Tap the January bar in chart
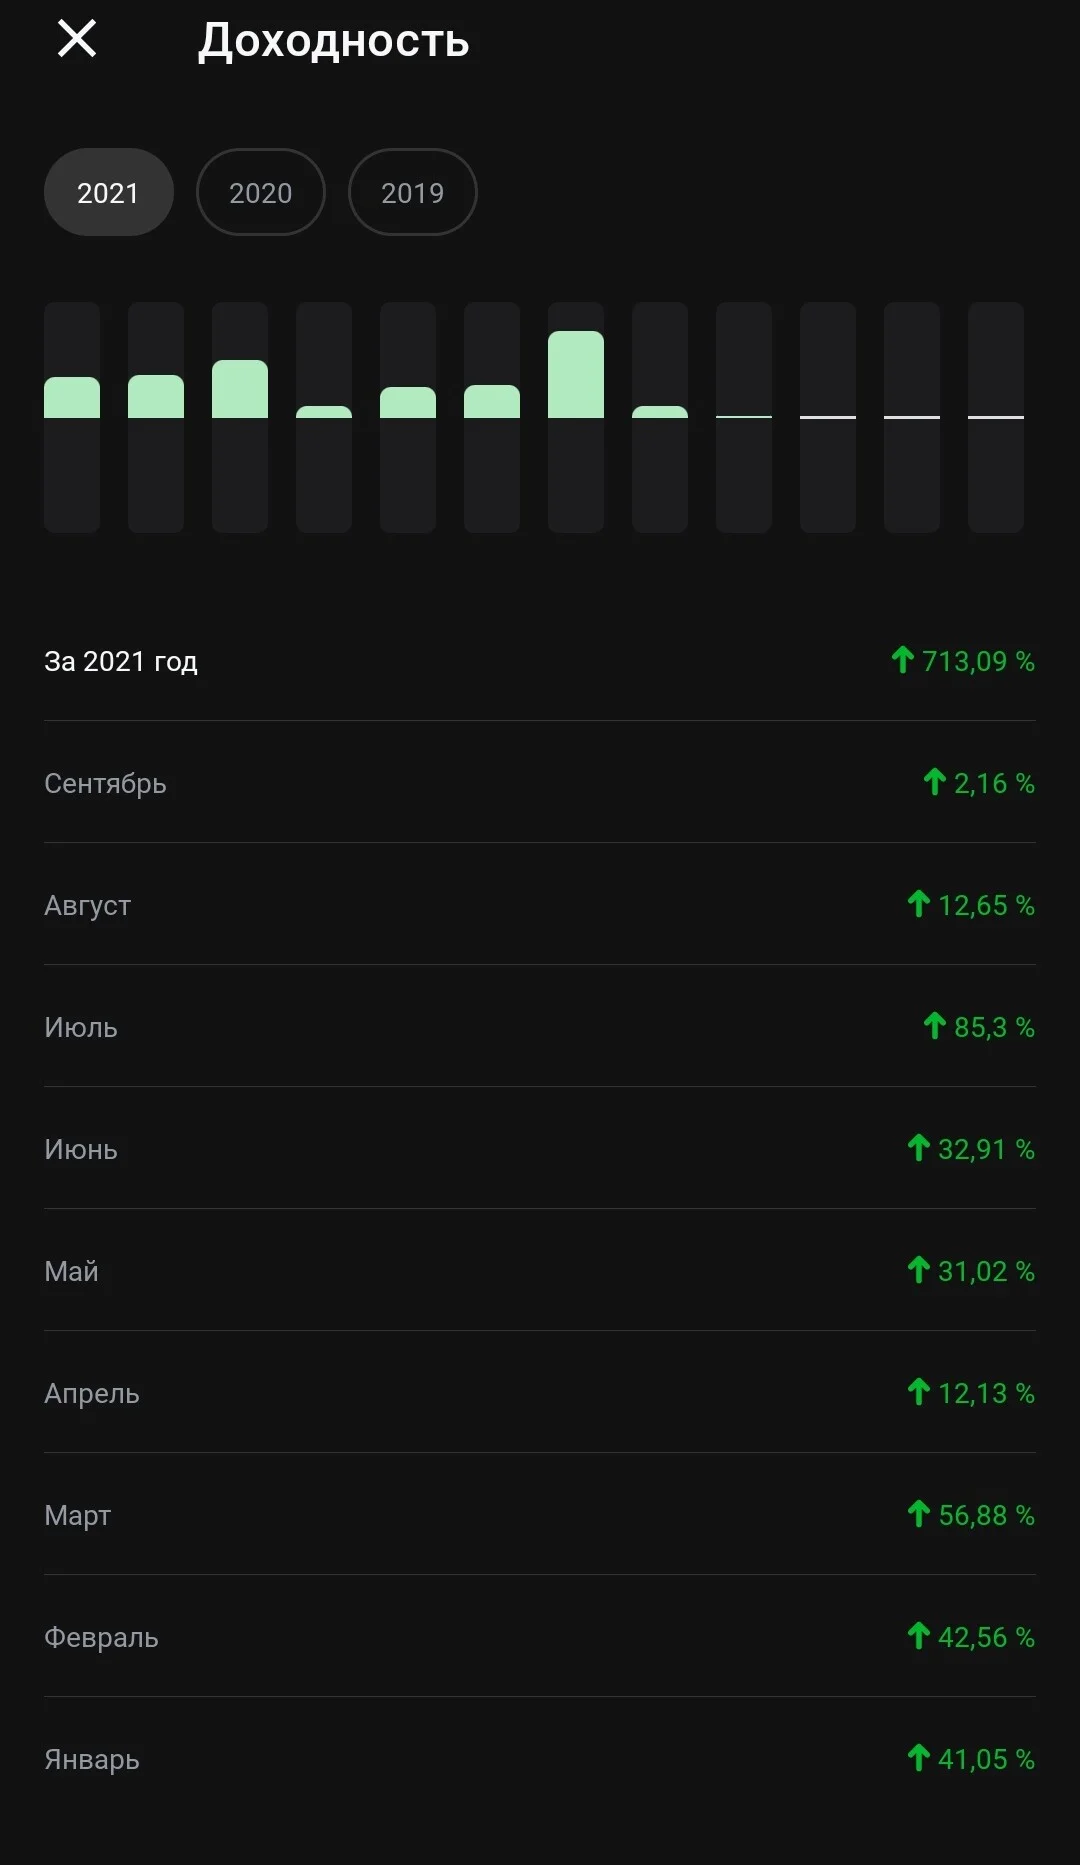1080x1865 pixels. coord(72,417)
